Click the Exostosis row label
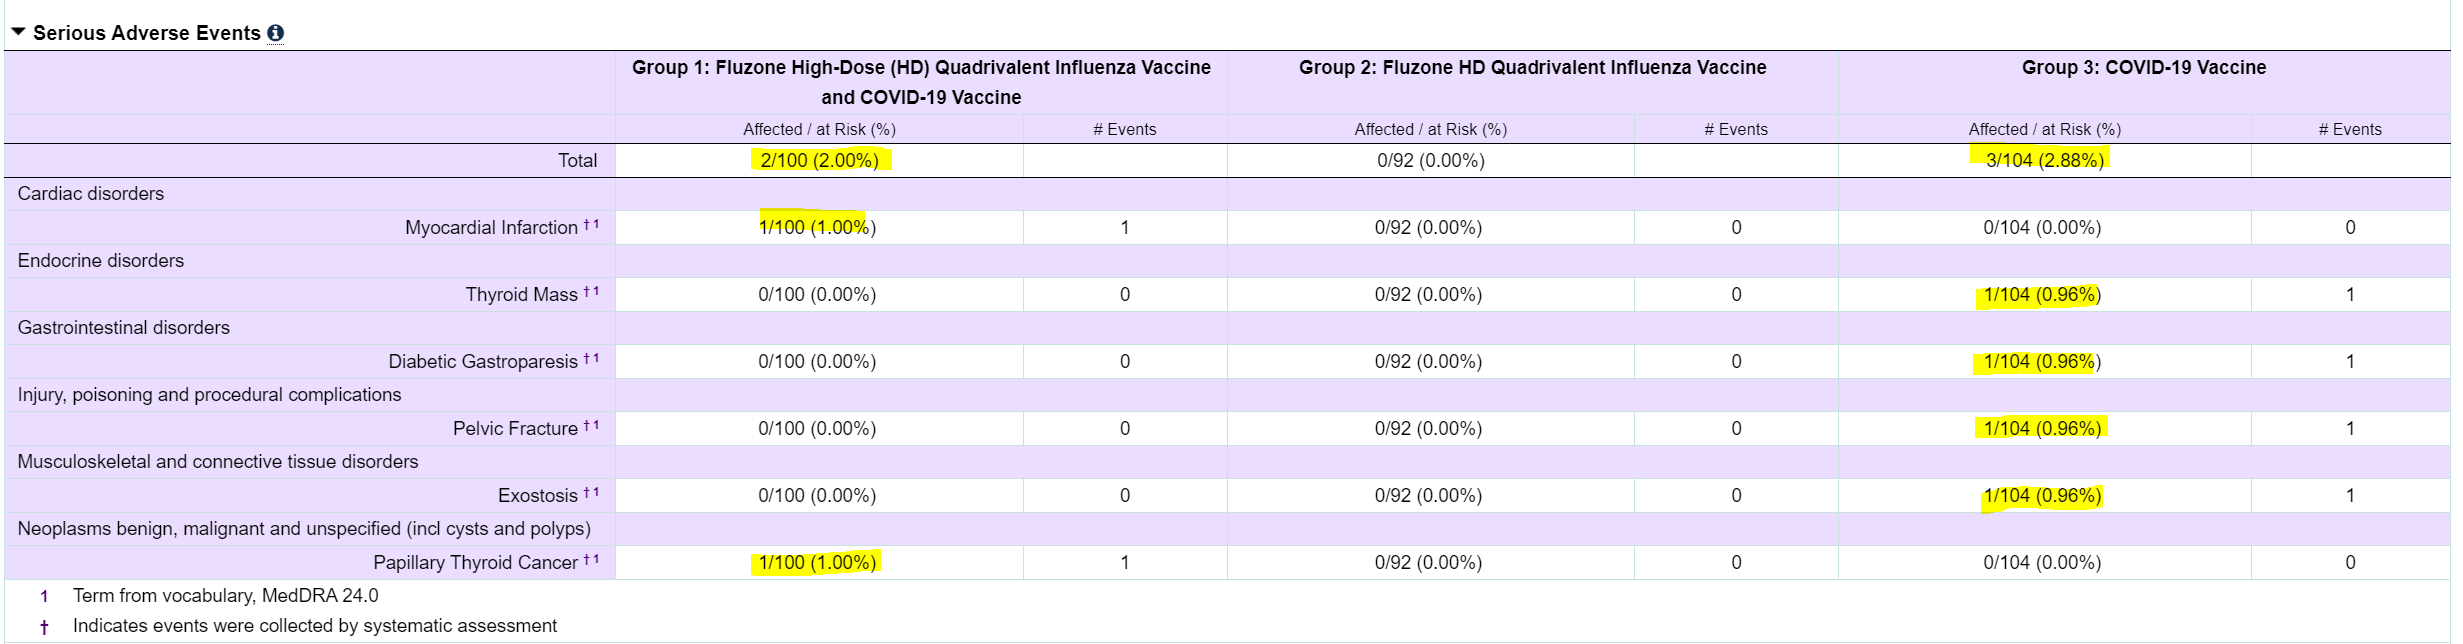 point(538,495)
